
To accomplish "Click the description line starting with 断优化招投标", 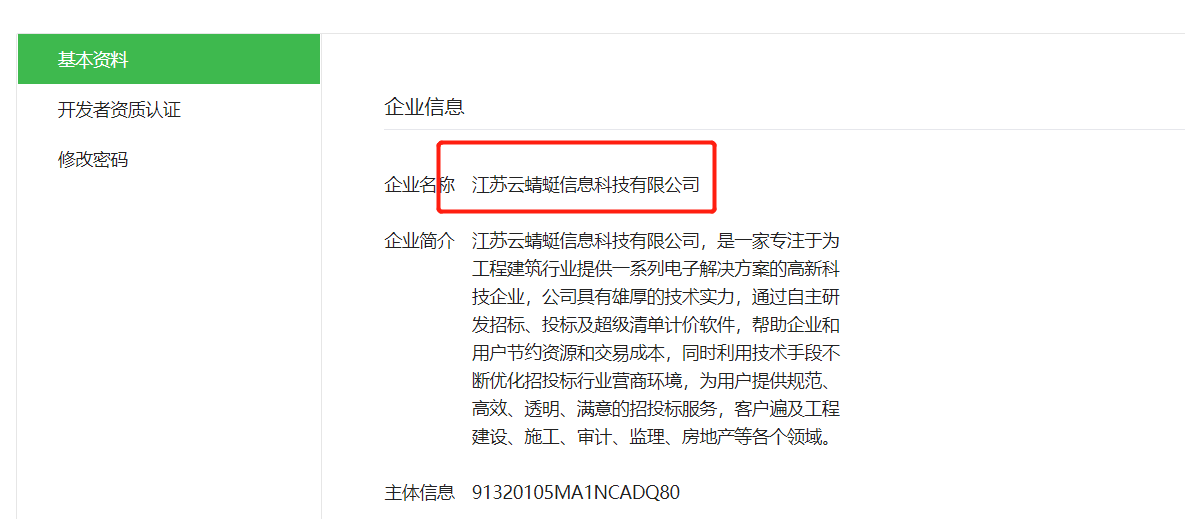I will 655,381.
